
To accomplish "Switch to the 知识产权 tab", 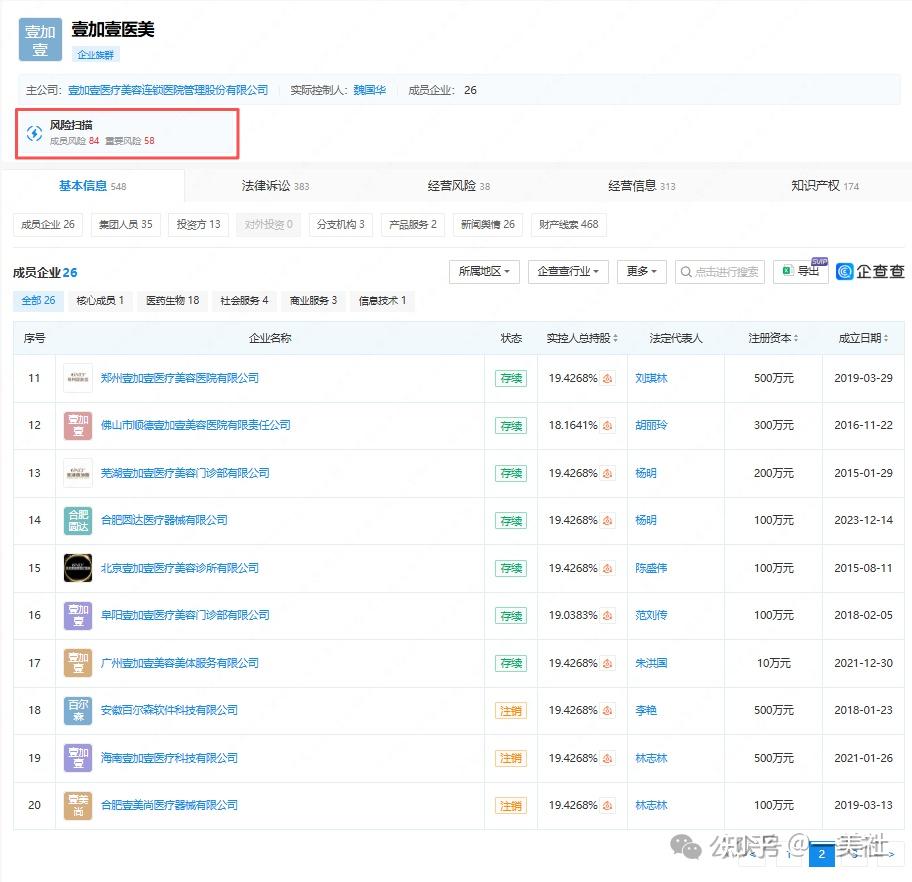I will point(825,186).
